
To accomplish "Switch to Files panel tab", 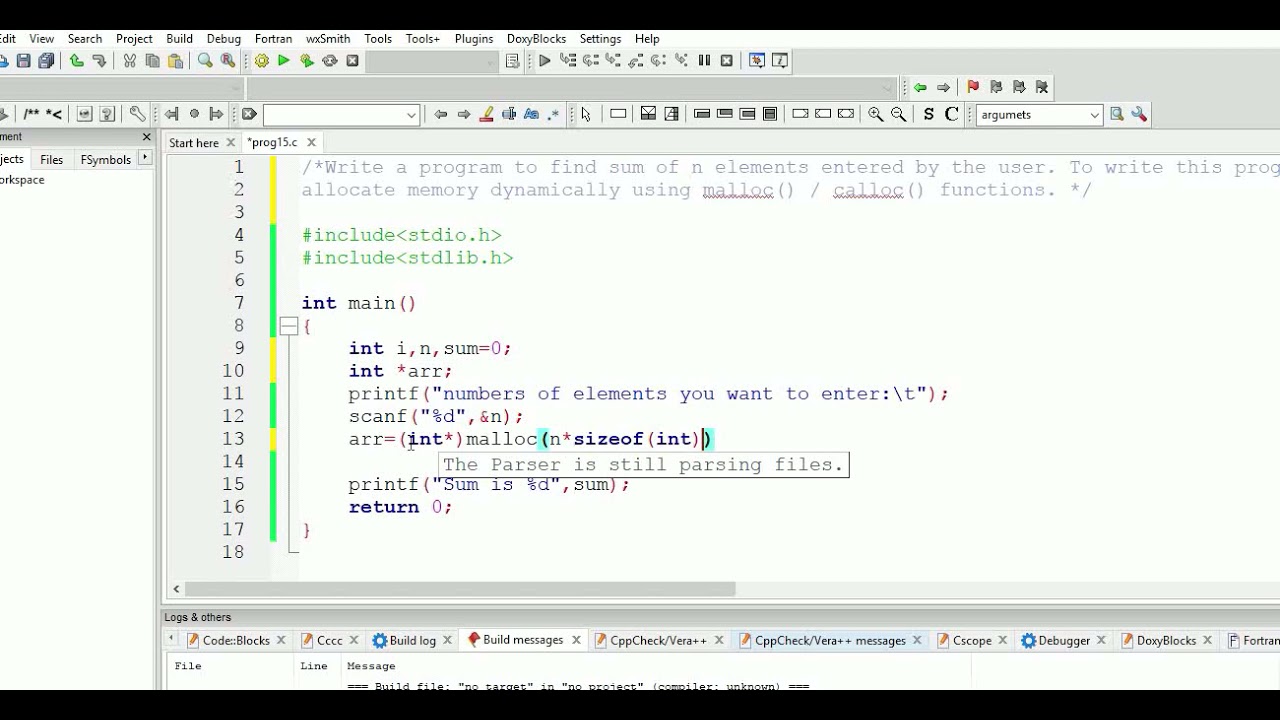I will [51, 159].
